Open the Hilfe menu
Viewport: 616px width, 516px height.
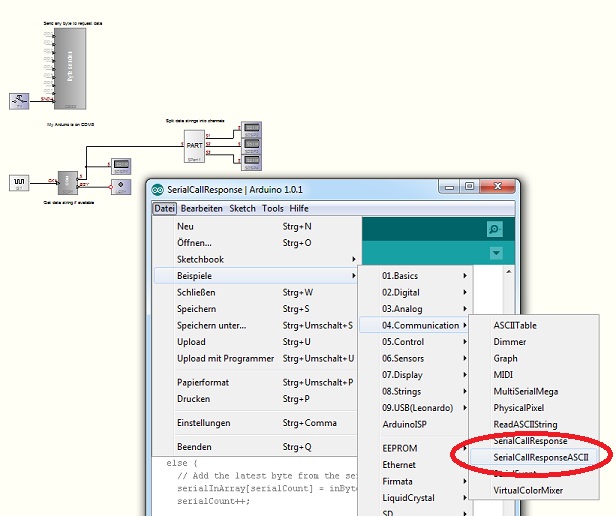(299, 208)
